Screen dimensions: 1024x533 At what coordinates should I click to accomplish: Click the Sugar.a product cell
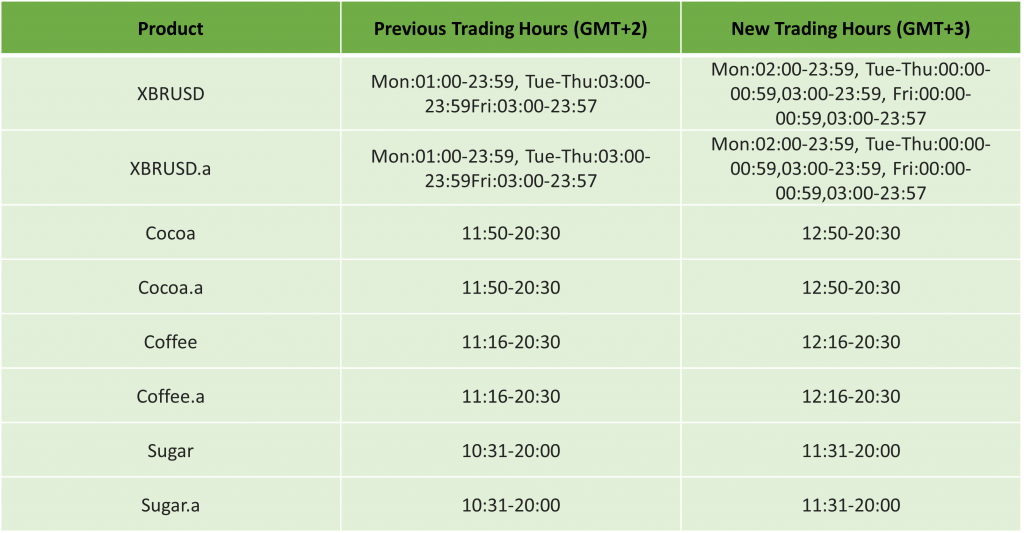click(170, 505)
